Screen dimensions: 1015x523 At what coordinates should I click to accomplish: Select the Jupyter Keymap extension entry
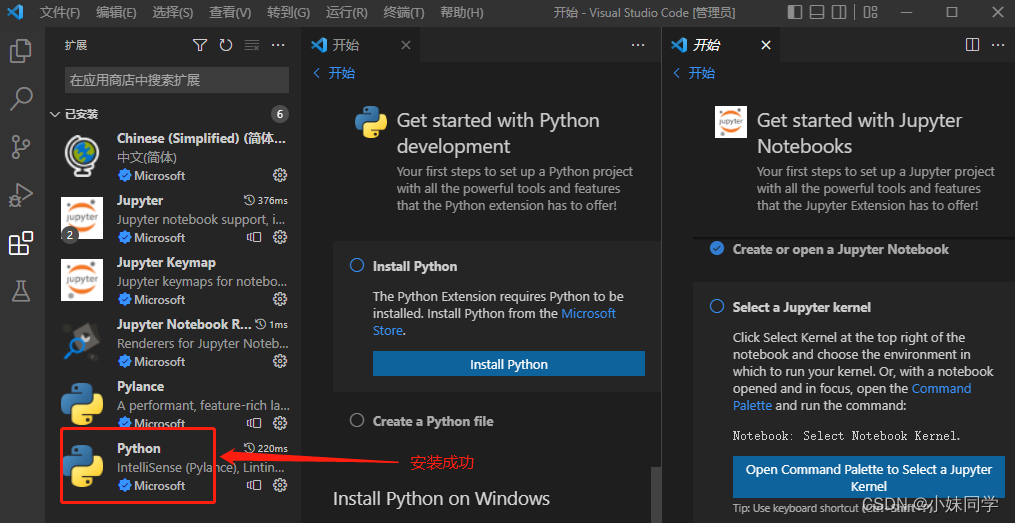172,280
